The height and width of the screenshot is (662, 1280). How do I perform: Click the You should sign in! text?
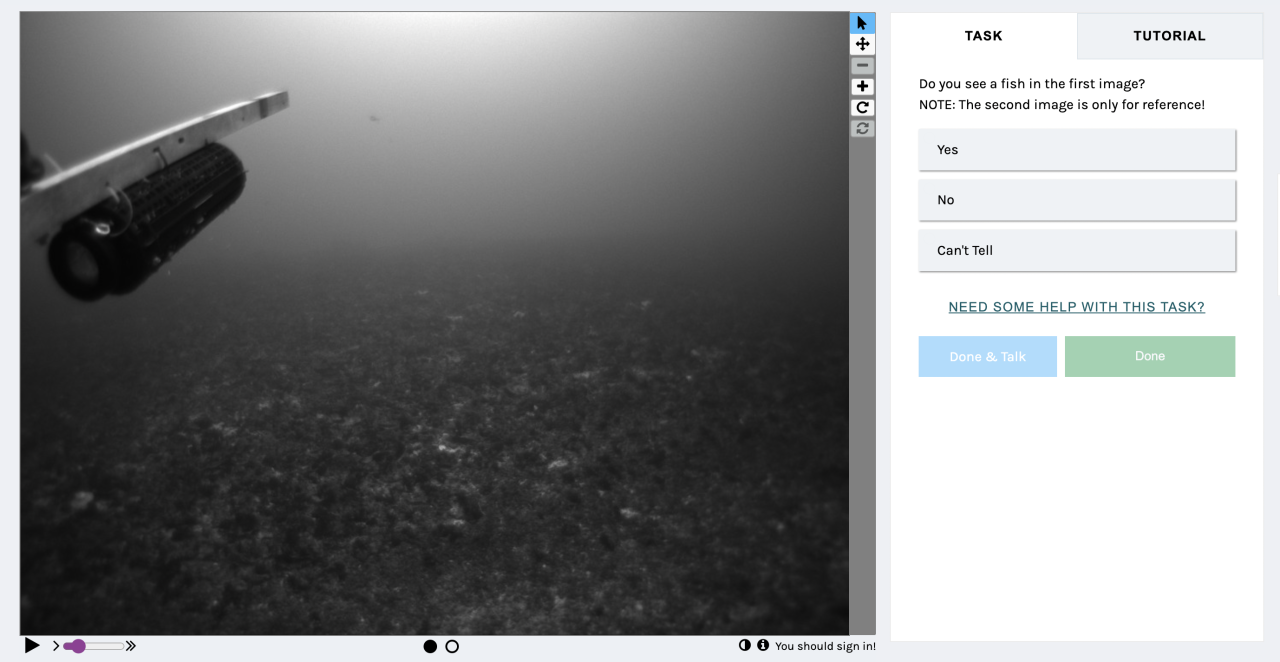825,646
